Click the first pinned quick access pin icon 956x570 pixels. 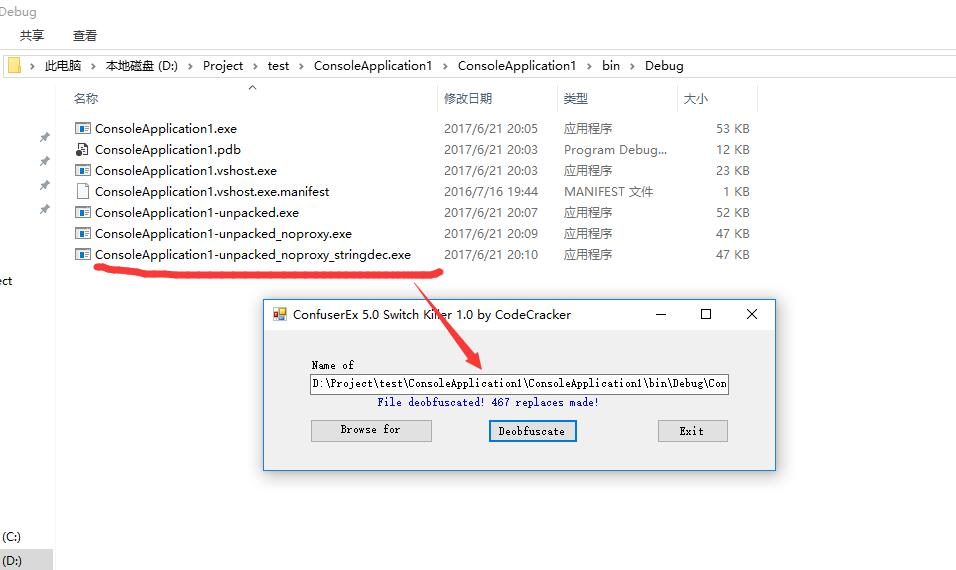(x=45, y=137)
